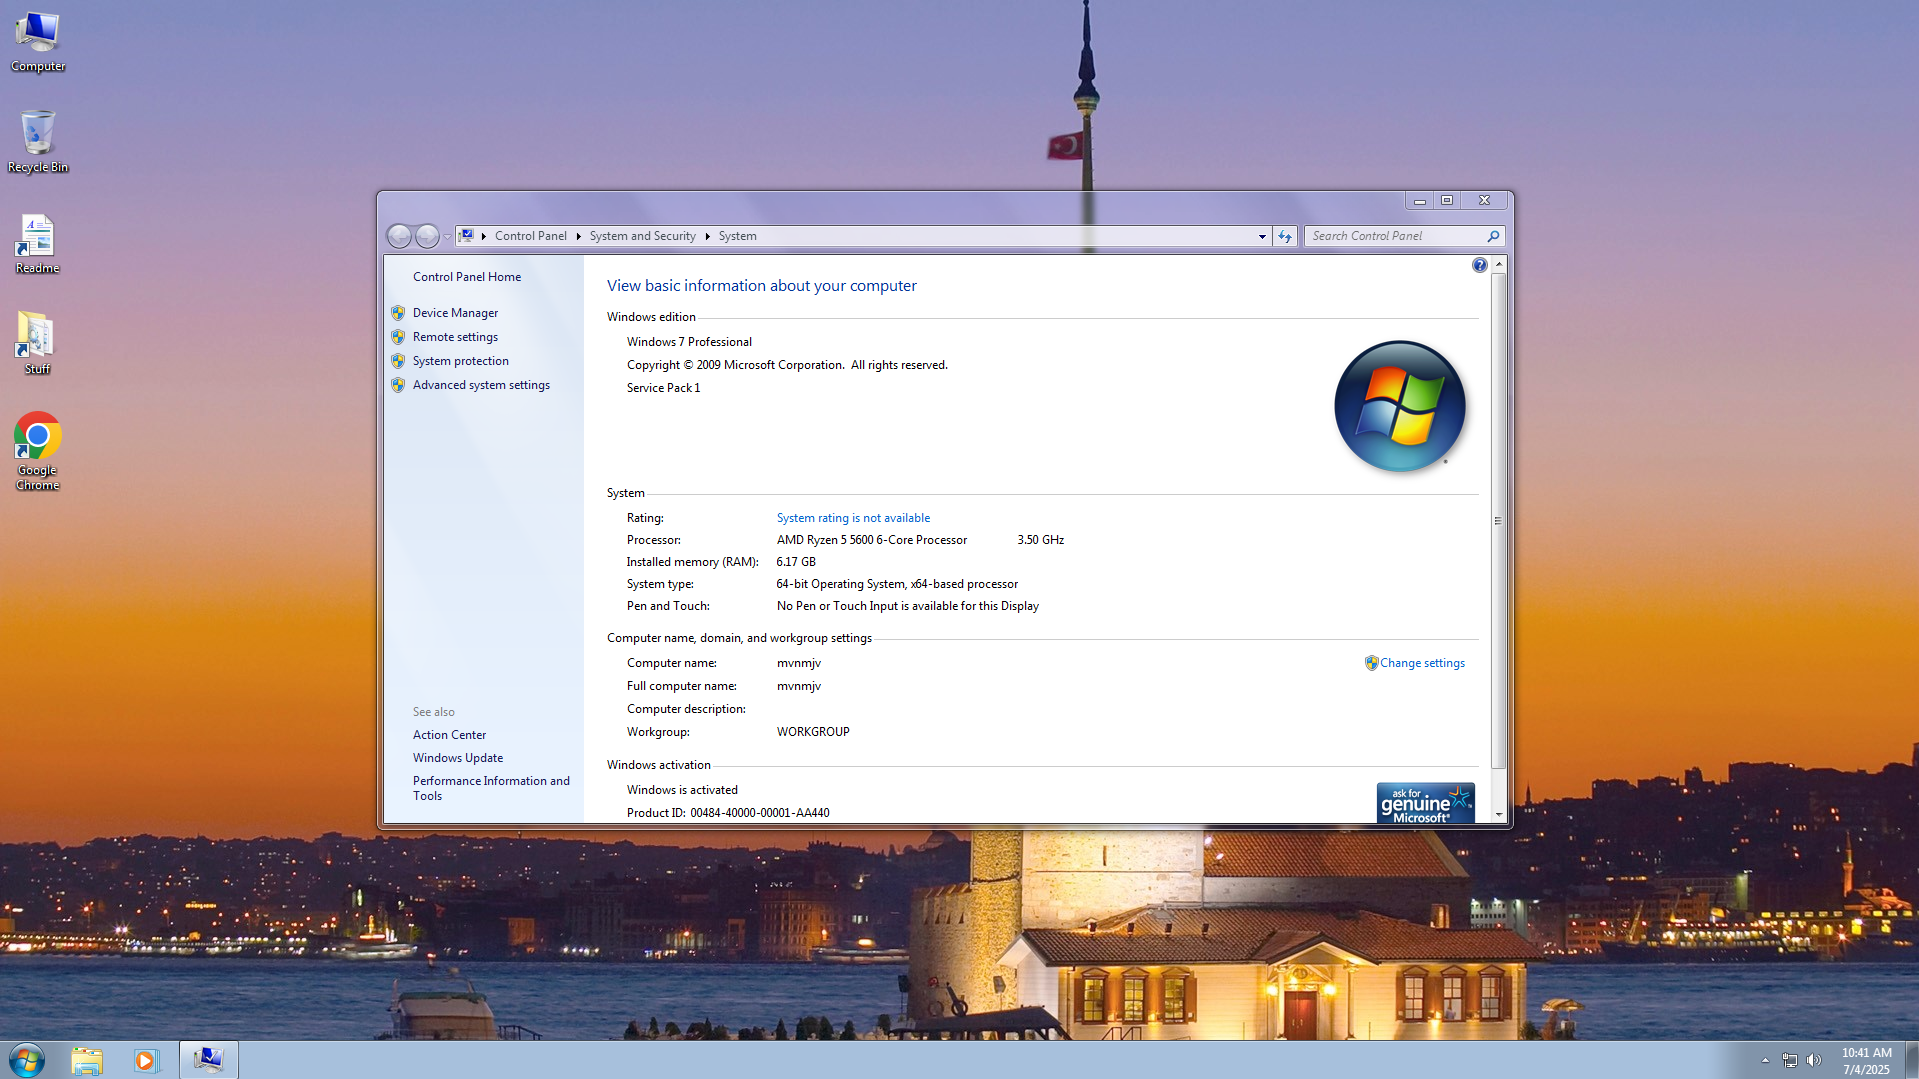Open the volume speaker tray icon
The image size is (1919, 1079).
[1814, 1060]
